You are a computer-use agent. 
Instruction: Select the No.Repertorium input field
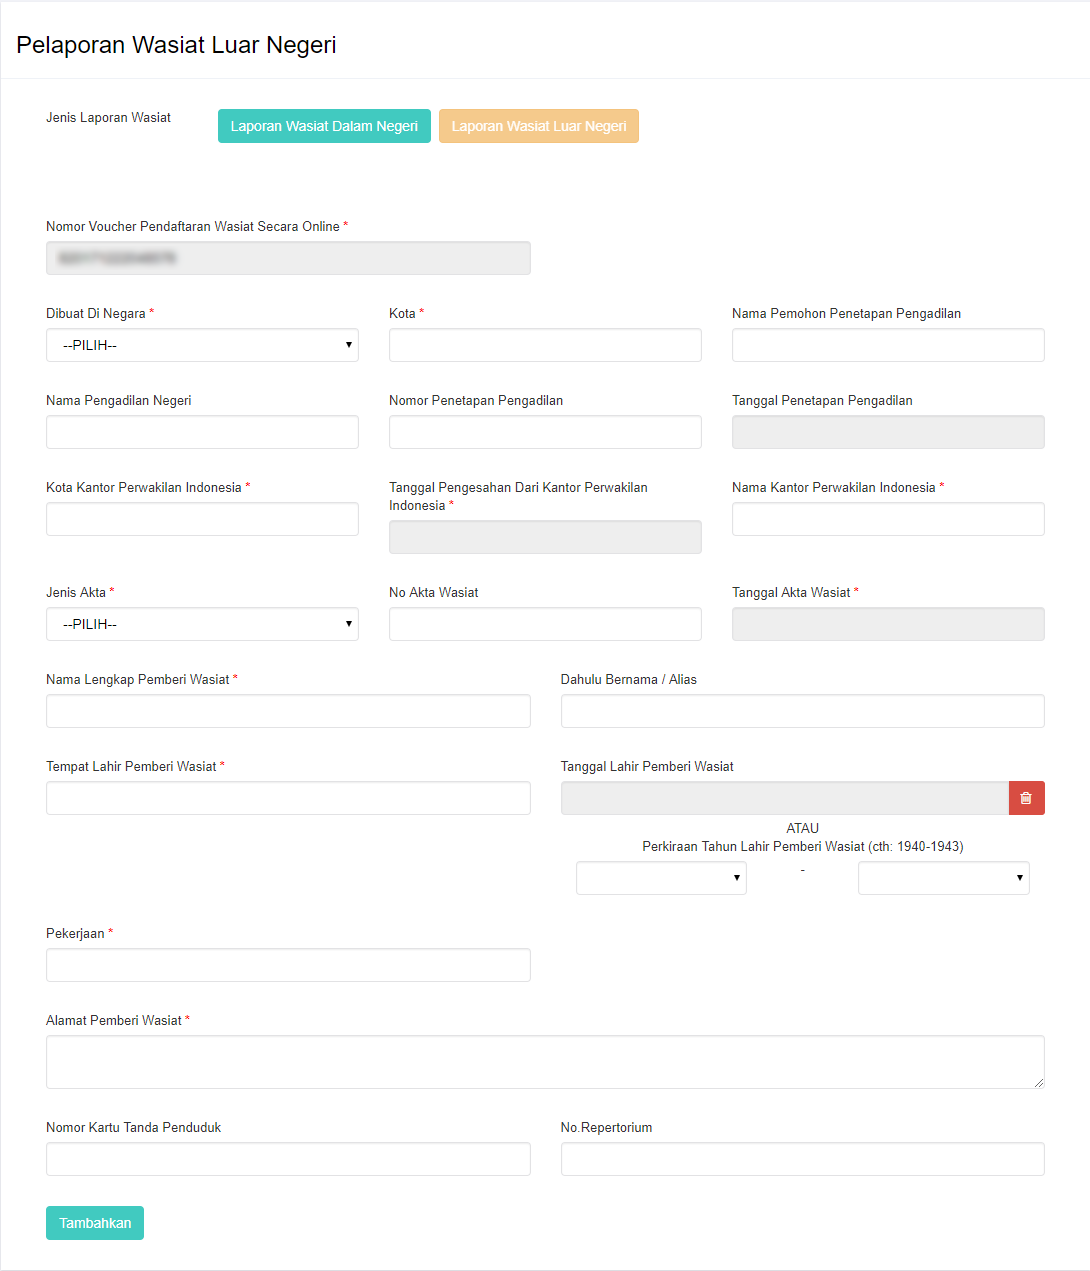(802, 1159)
